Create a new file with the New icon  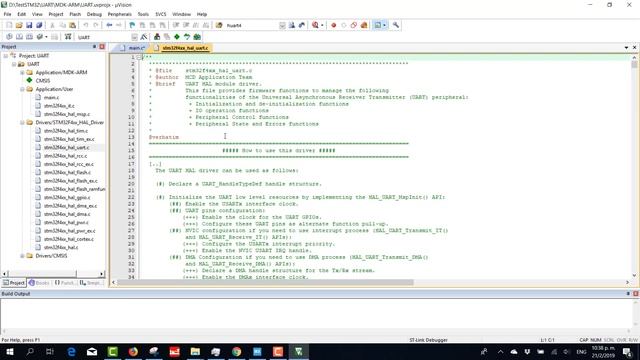tap(9, 25)
